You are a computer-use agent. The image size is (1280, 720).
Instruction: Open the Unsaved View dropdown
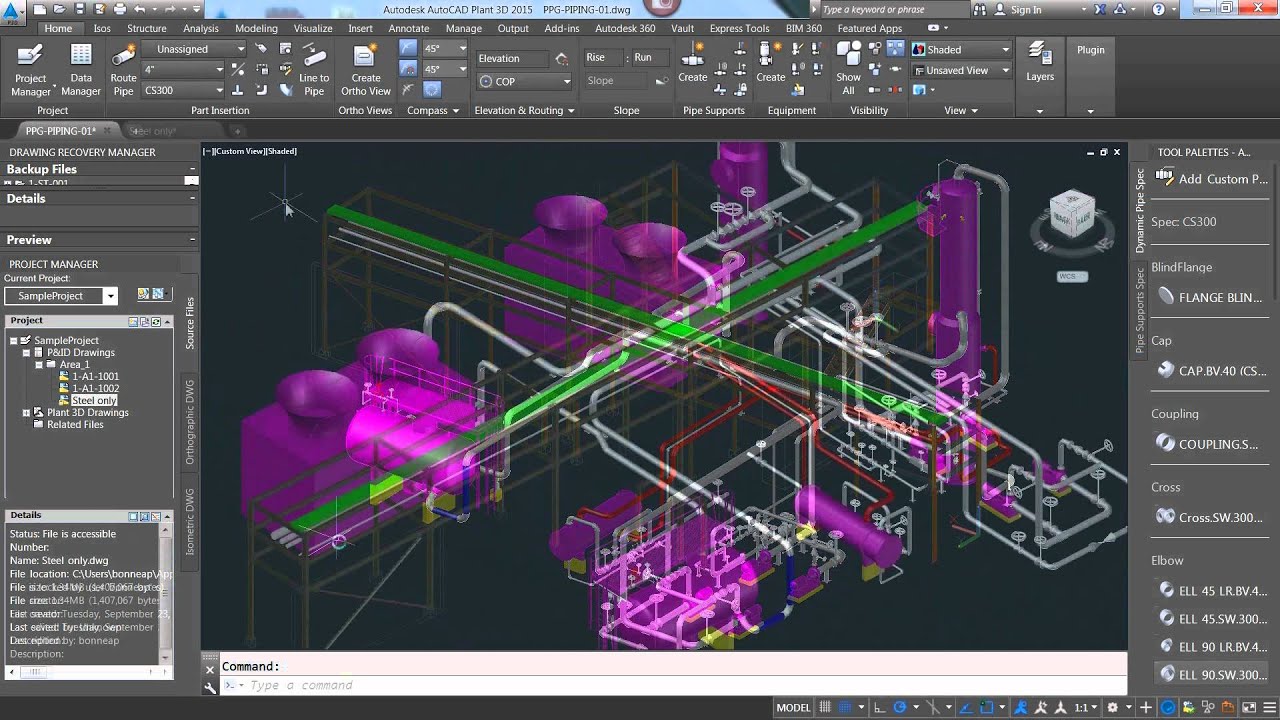coord(961,70)
